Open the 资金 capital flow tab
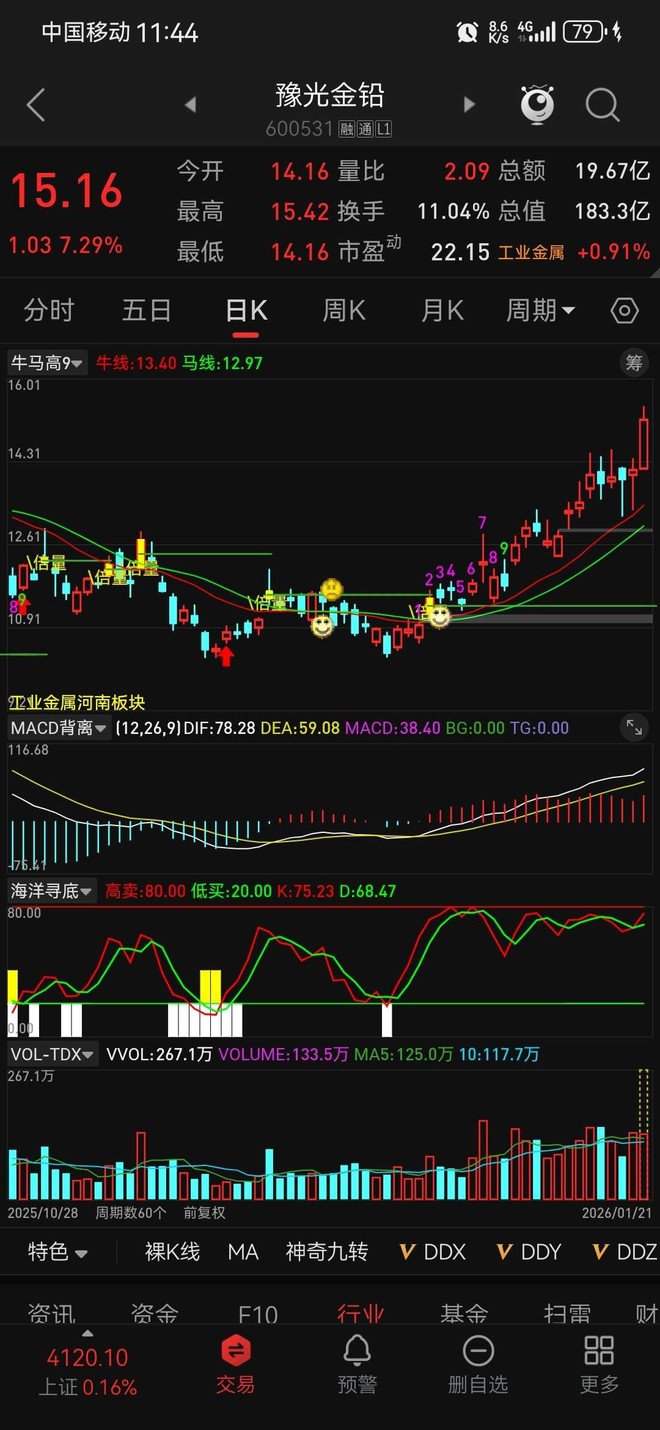 (x=154, y=1313)
